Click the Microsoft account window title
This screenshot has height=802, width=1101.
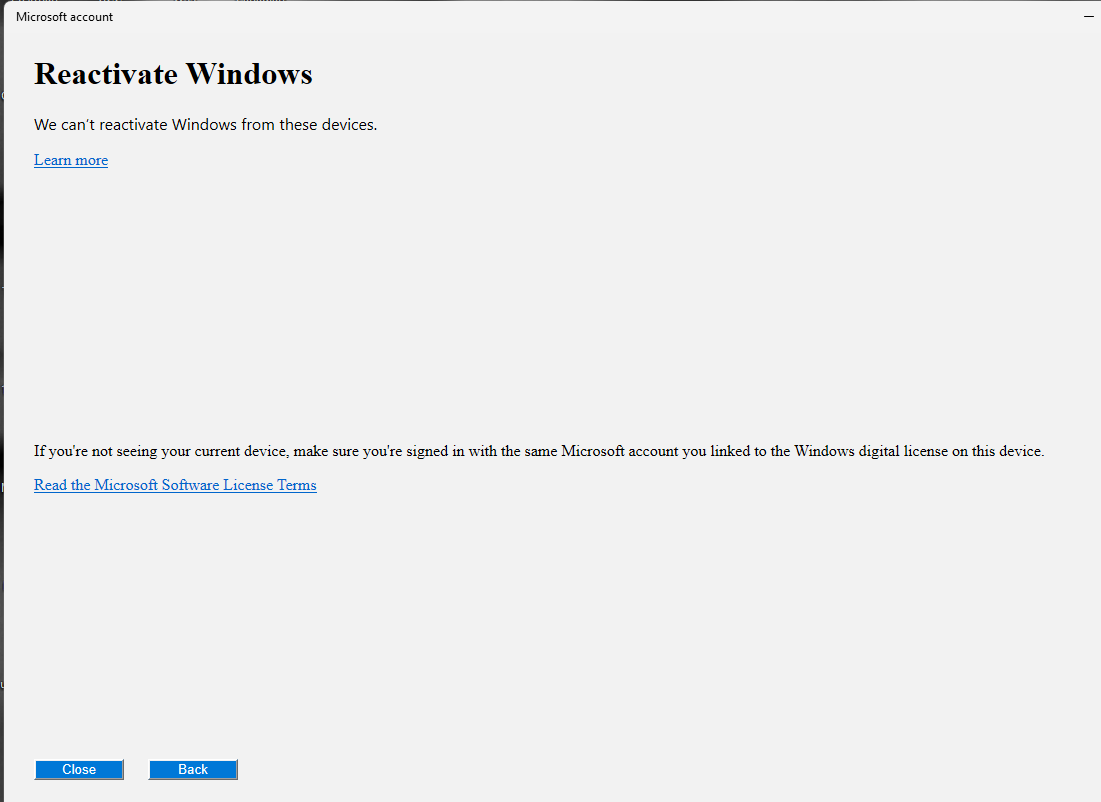[64, 17]
